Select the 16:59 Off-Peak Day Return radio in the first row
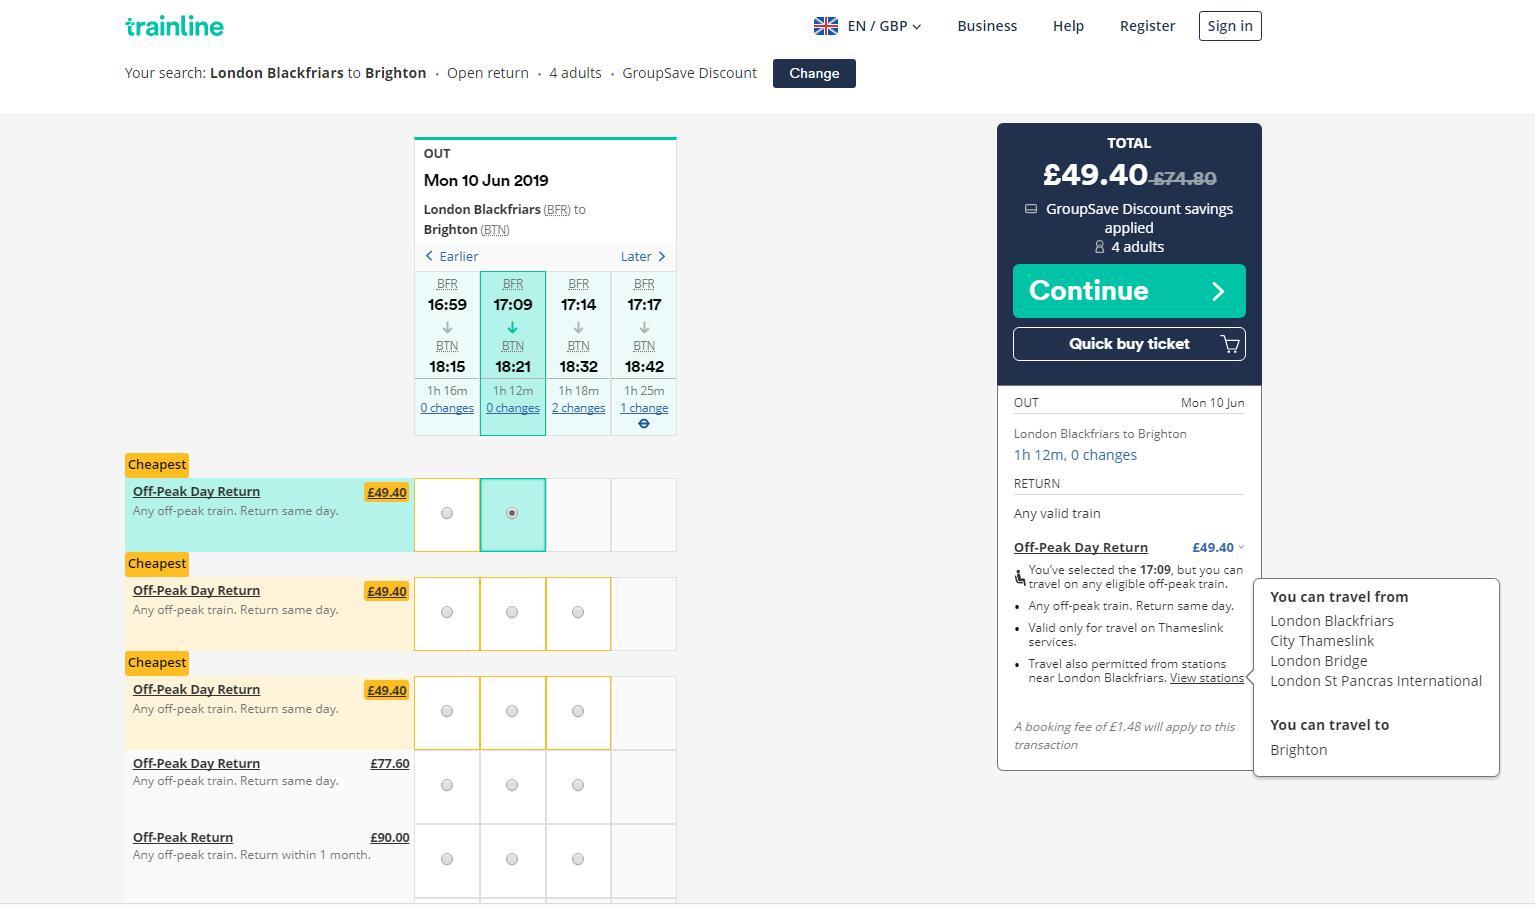 pos(447,513)
